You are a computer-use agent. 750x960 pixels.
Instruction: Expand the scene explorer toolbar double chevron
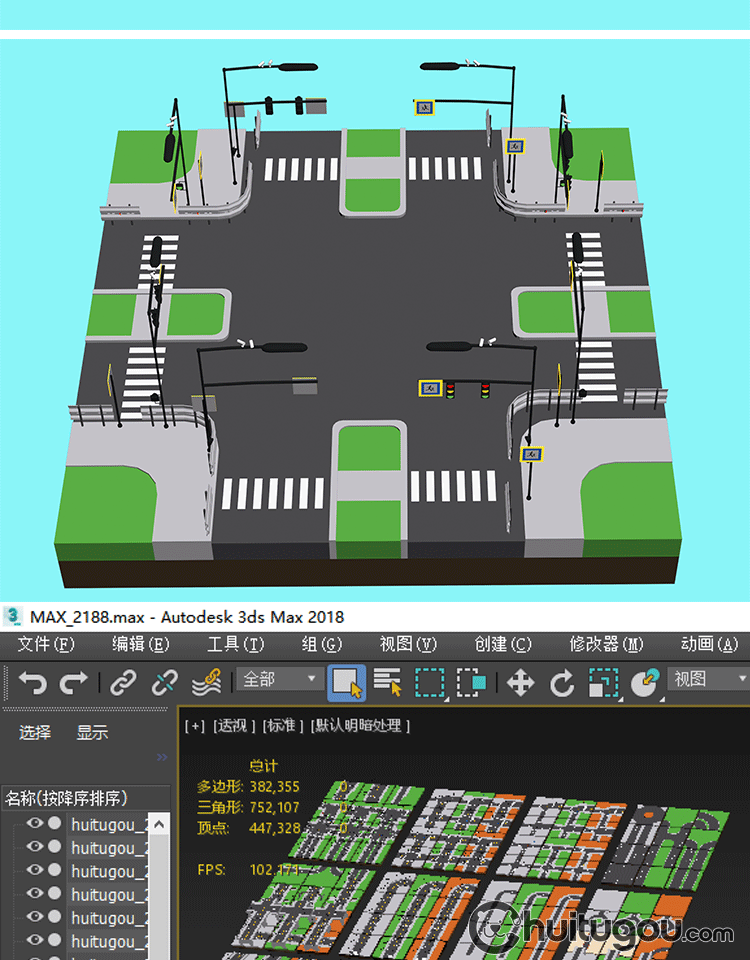pos(162,757)
